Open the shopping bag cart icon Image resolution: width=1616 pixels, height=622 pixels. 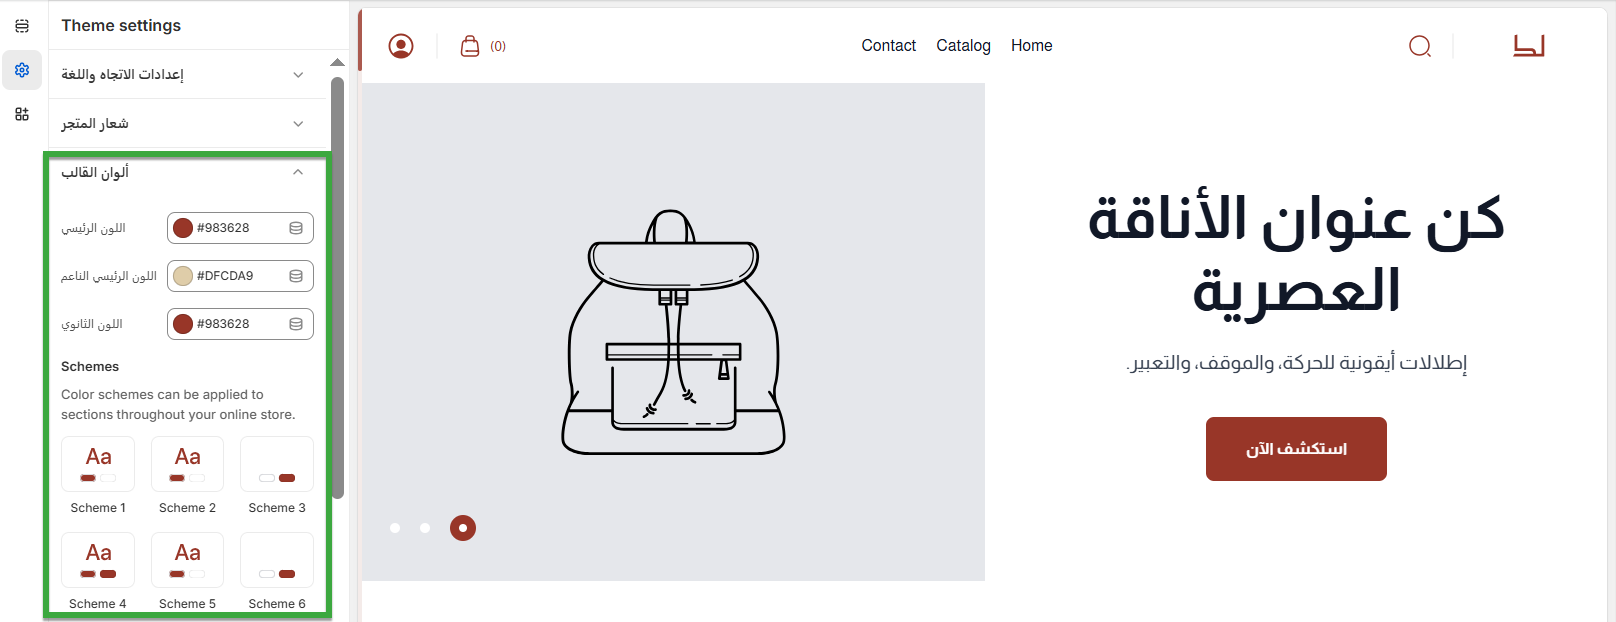click(x=470, y=46)
